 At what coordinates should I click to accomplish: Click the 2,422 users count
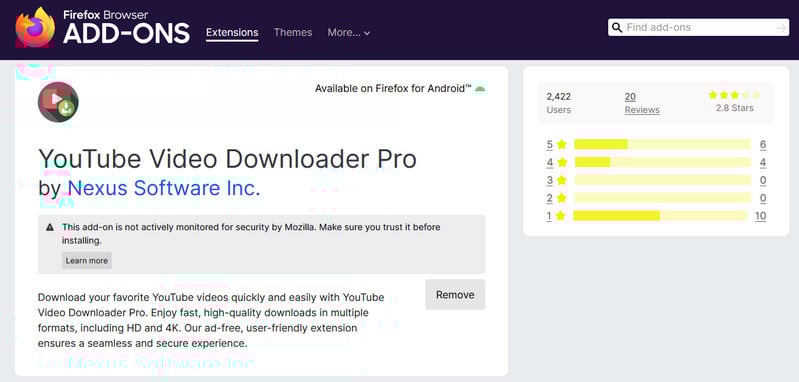558,97
